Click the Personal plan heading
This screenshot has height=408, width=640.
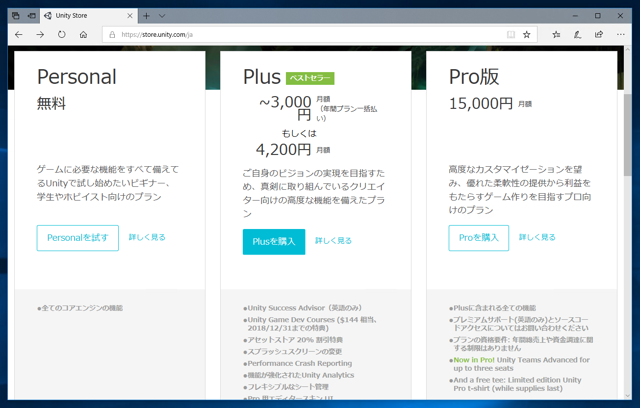(x=77, y=77)
